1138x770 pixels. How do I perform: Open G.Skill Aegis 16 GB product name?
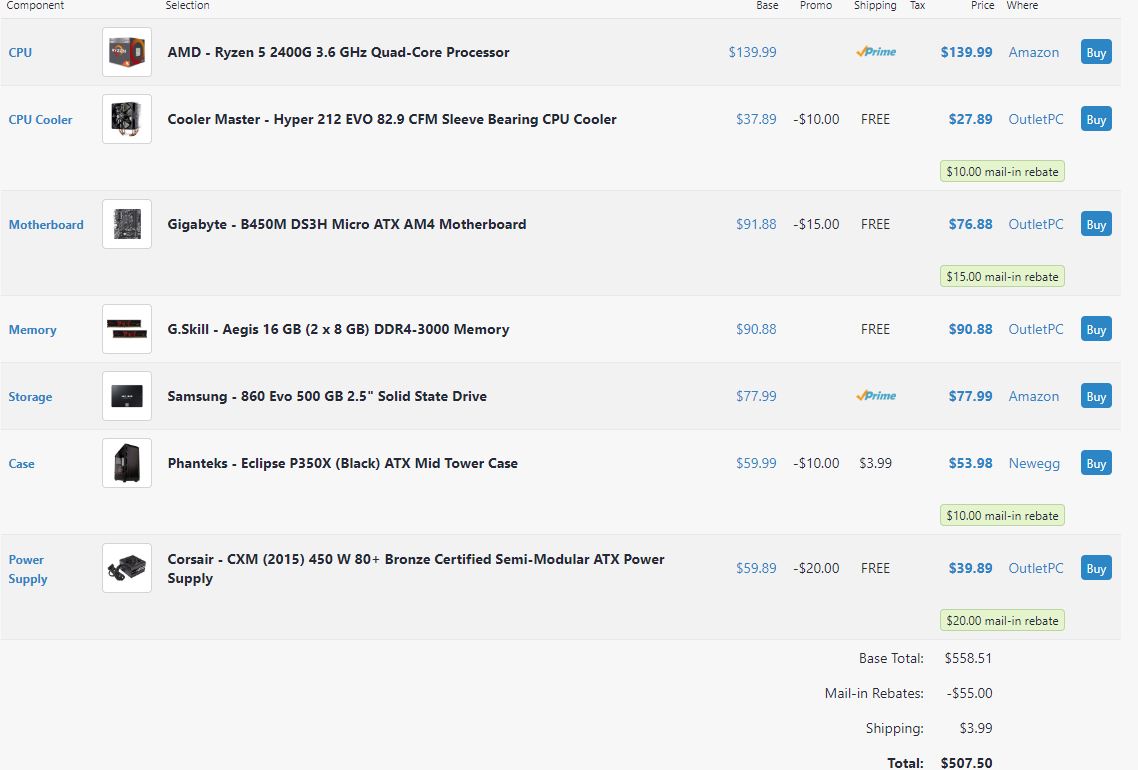(338, 329)
